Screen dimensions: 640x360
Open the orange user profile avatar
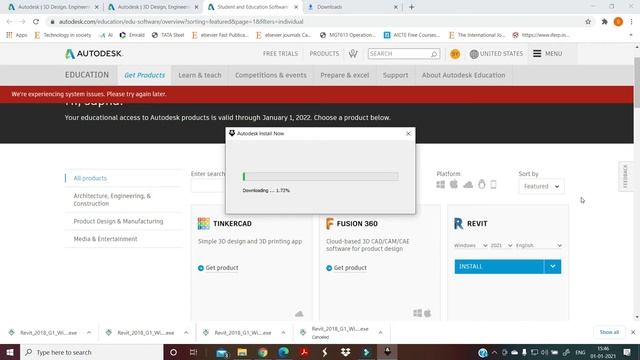pyautogui.click(x=455, y=54)
